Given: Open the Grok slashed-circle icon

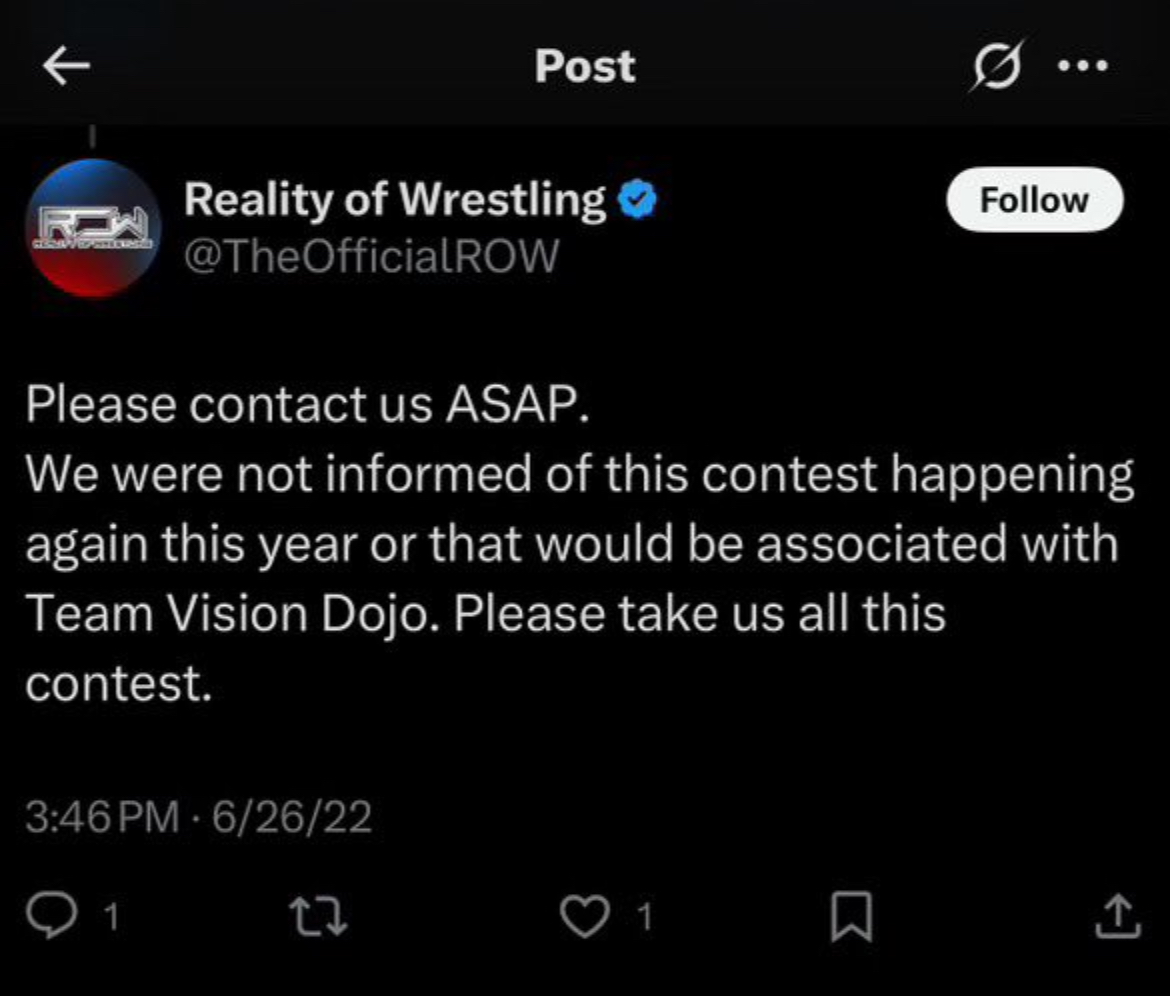Looking at the screenshot, I should (x=993, y=67).
